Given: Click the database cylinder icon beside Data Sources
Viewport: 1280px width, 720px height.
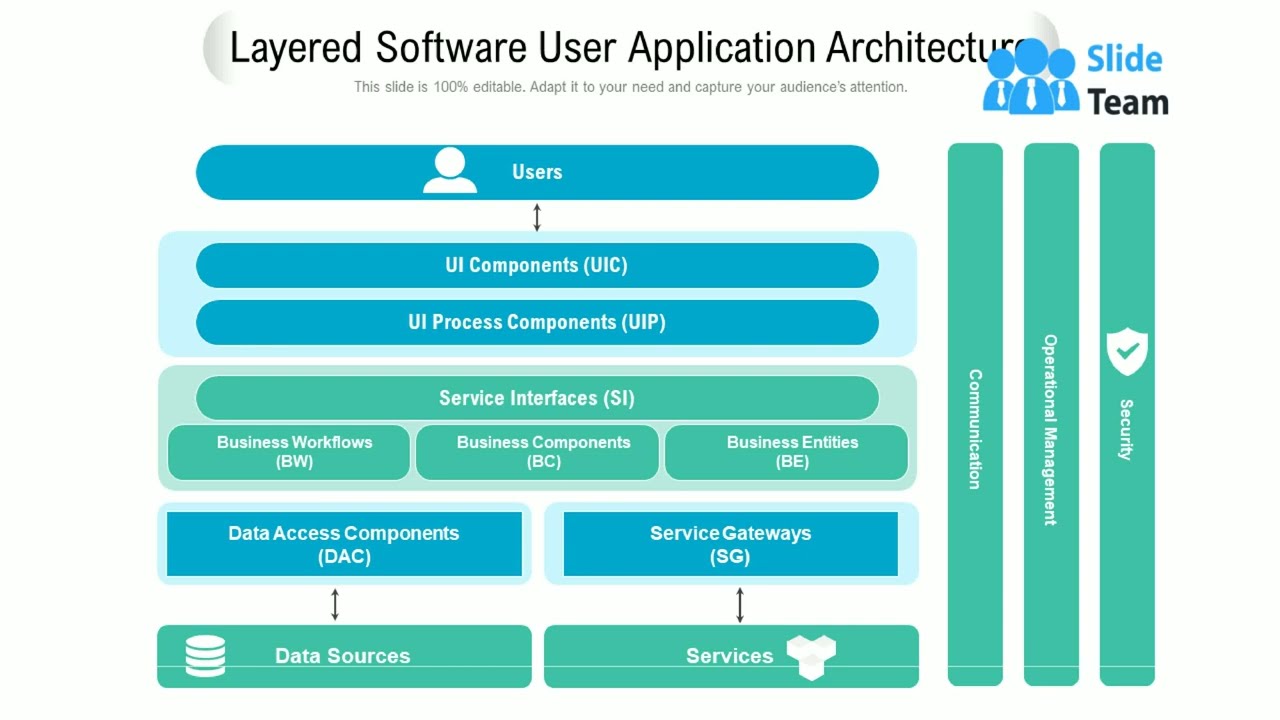Looking at the screenshot, I should [x=205, y=656].
